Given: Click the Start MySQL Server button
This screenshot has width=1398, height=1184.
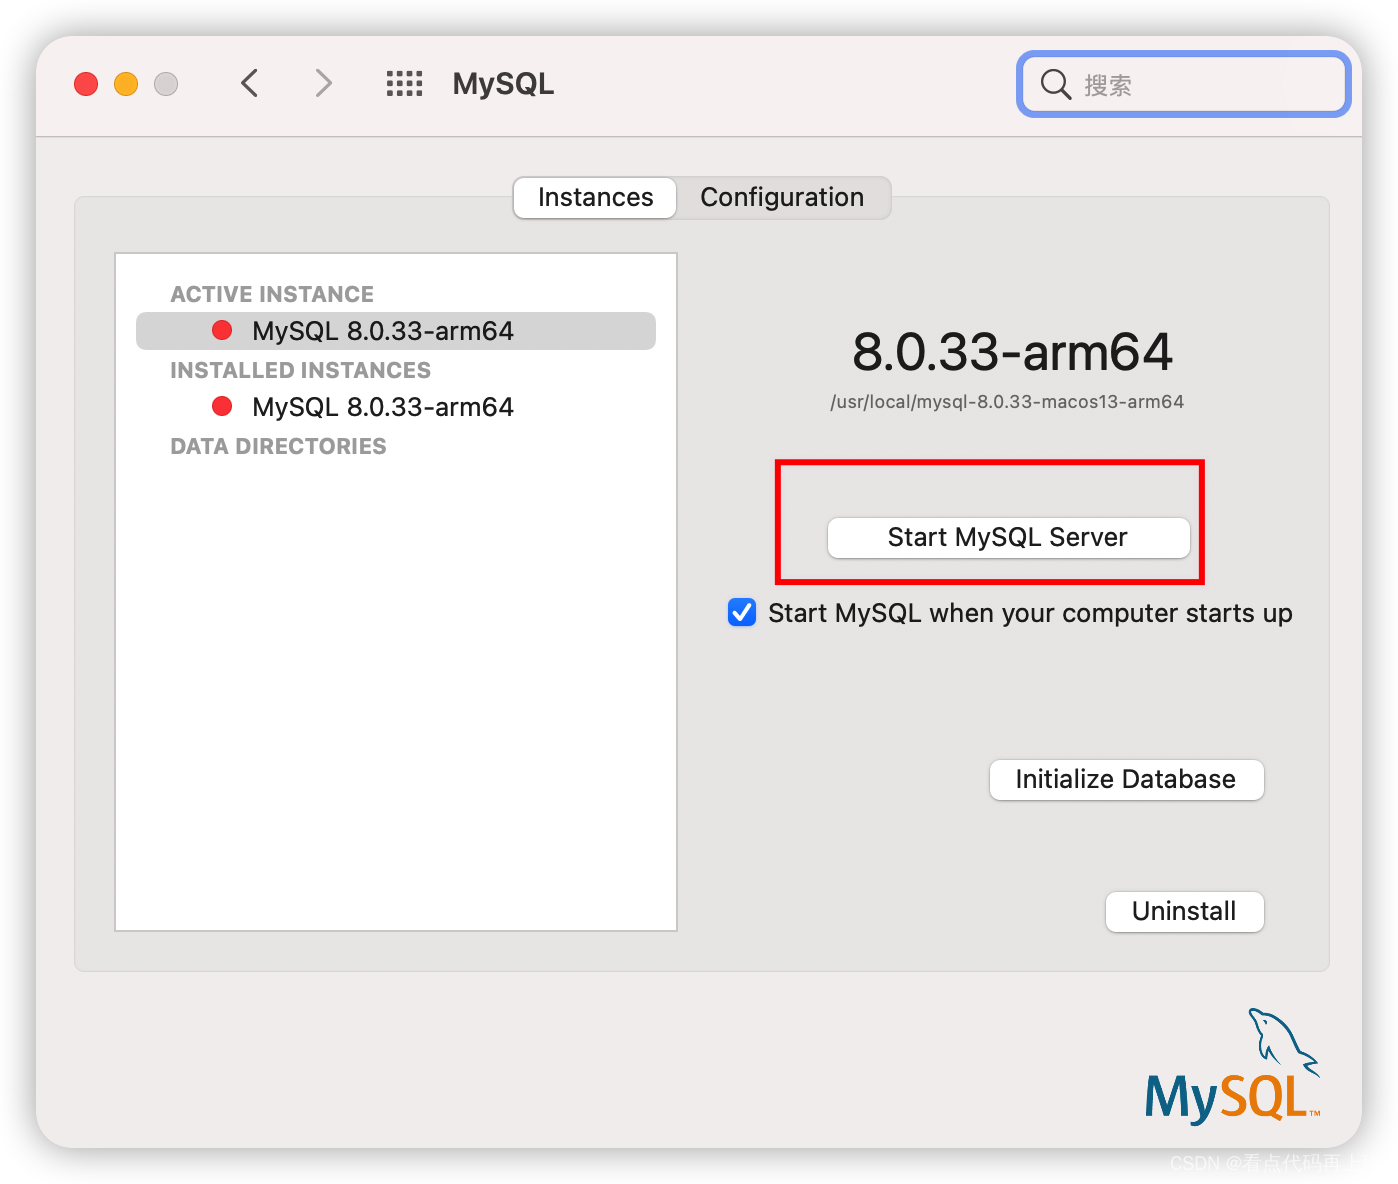Looking at the screenshot, I should click(x=1008, y=537).
